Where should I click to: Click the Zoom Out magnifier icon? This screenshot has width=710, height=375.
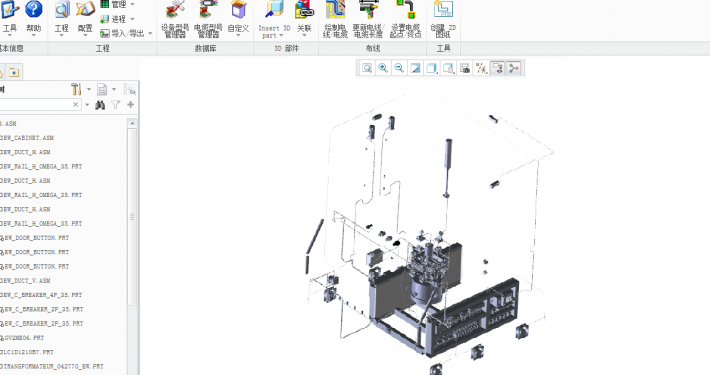coord(399,68)
